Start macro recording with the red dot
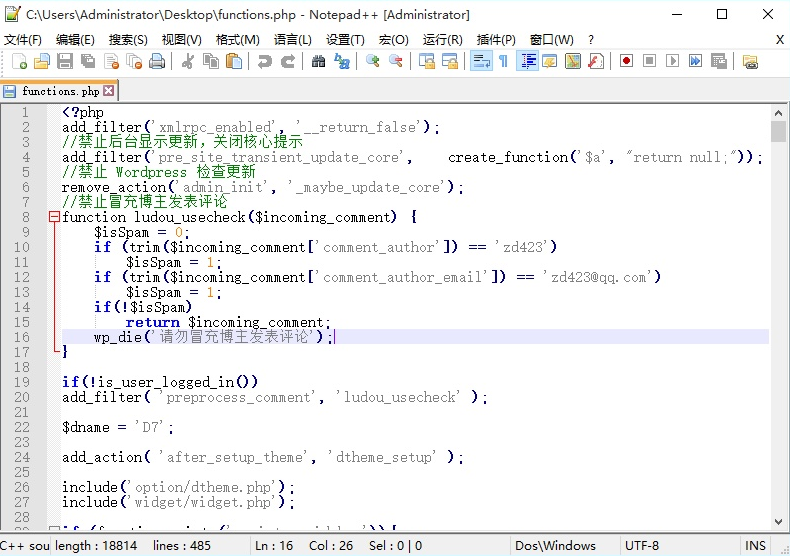This screenshot has width=790, height=556. (x=626, y=62)
